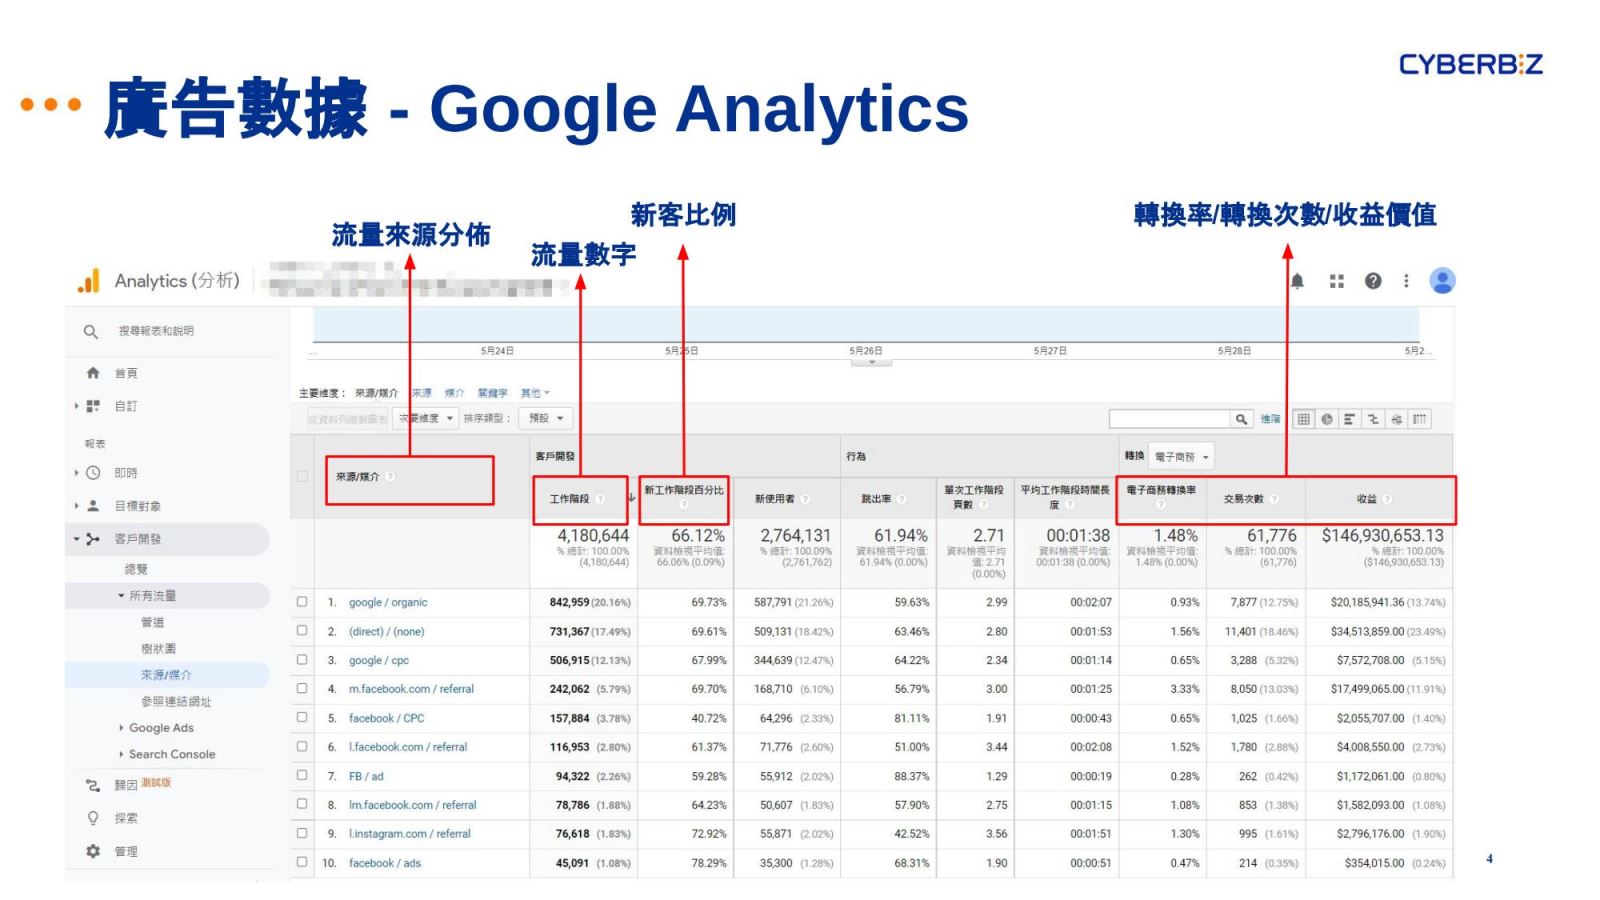
Task: Switch to pivot table view icon
Action: coord(1419,419)
